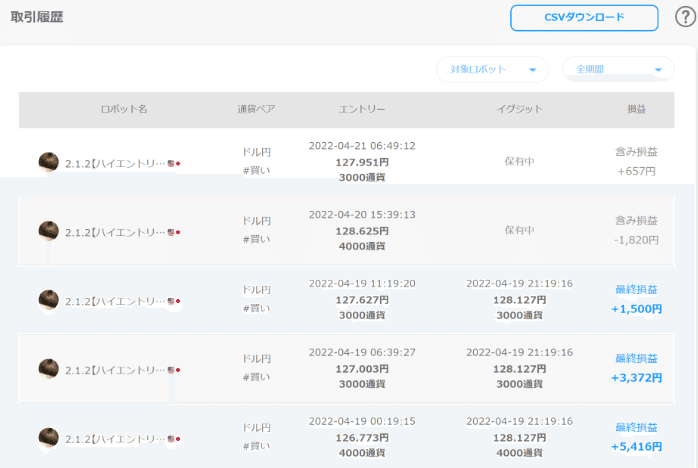Download trade history via CSVダウンロード button
Image resolution: width=698 pixels, height=468 pixels.
click(x=584, y=18)
